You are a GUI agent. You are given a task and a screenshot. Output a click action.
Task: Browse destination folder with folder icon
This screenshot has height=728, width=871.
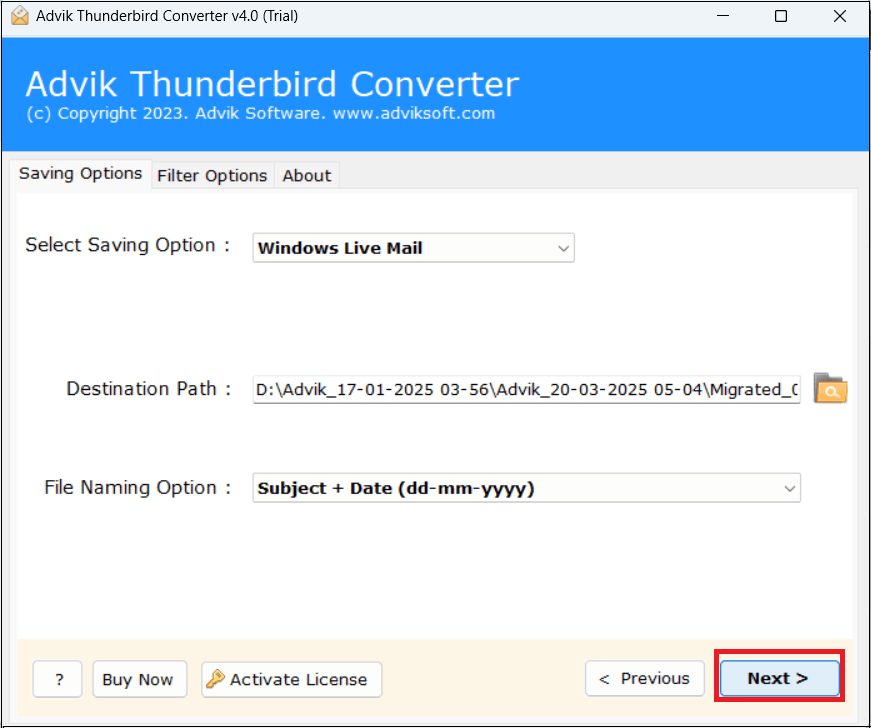[830, 388]
